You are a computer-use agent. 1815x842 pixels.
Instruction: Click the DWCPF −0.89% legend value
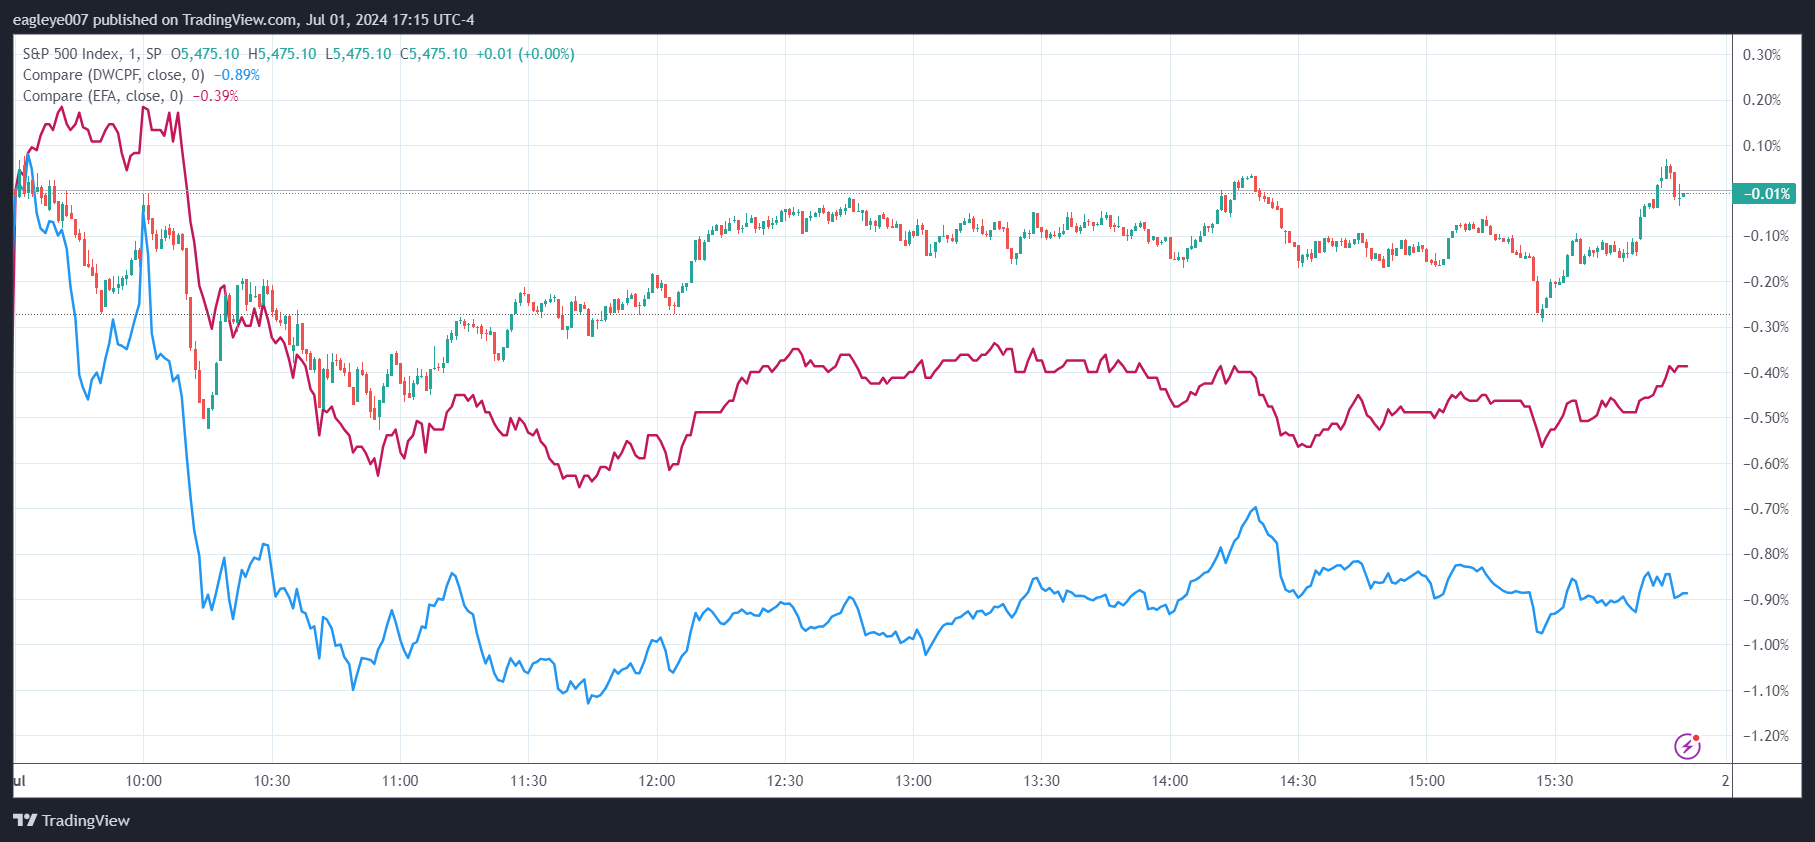pyautogui.click(x=237, y=75)
